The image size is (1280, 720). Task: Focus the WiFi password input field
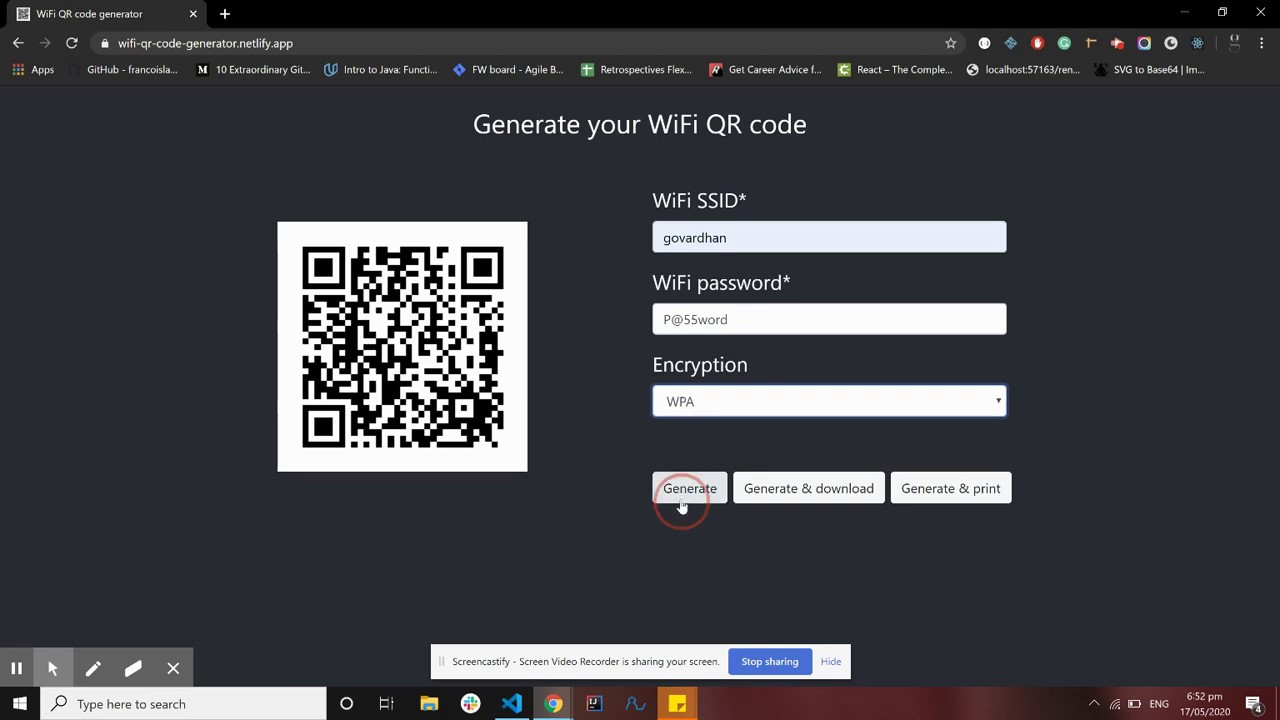click(x=829, y=319)
